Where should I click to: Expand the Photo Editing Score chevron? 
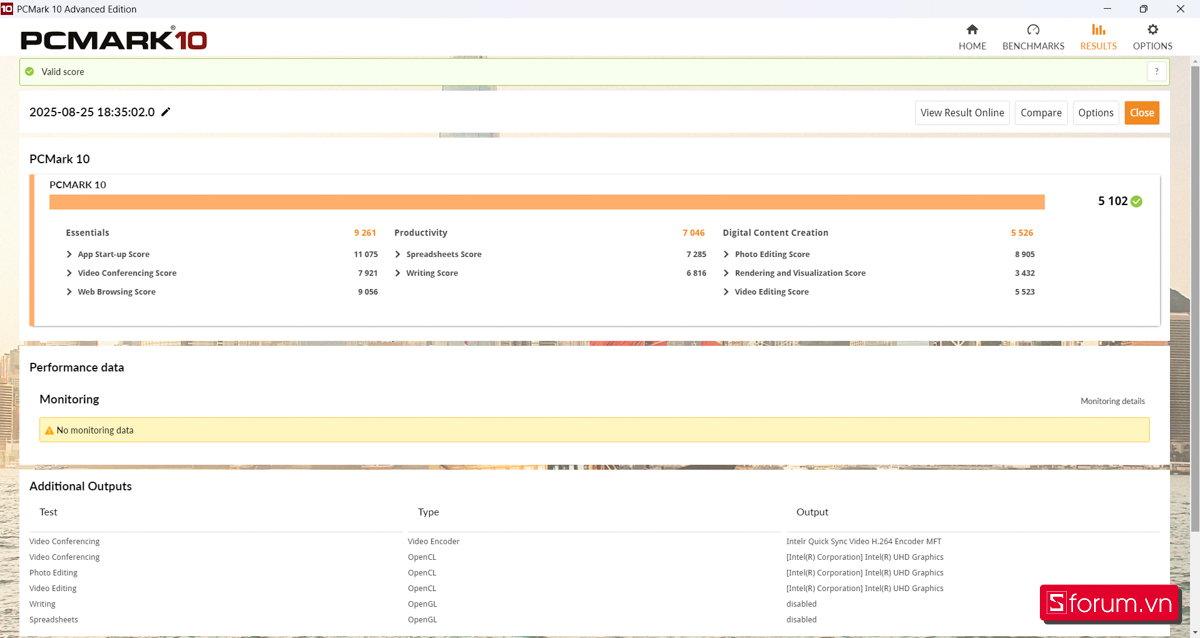point(726,254)
